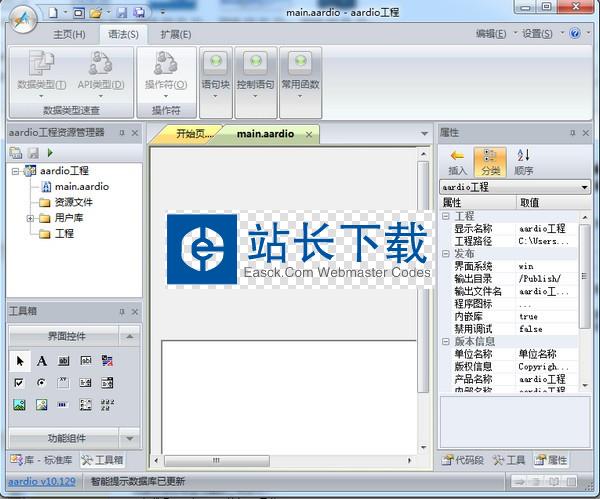Image resolution: width=600 pixels, height=499 pixels.
Task: Create a new file from quick access
Action: coord(53,13)
